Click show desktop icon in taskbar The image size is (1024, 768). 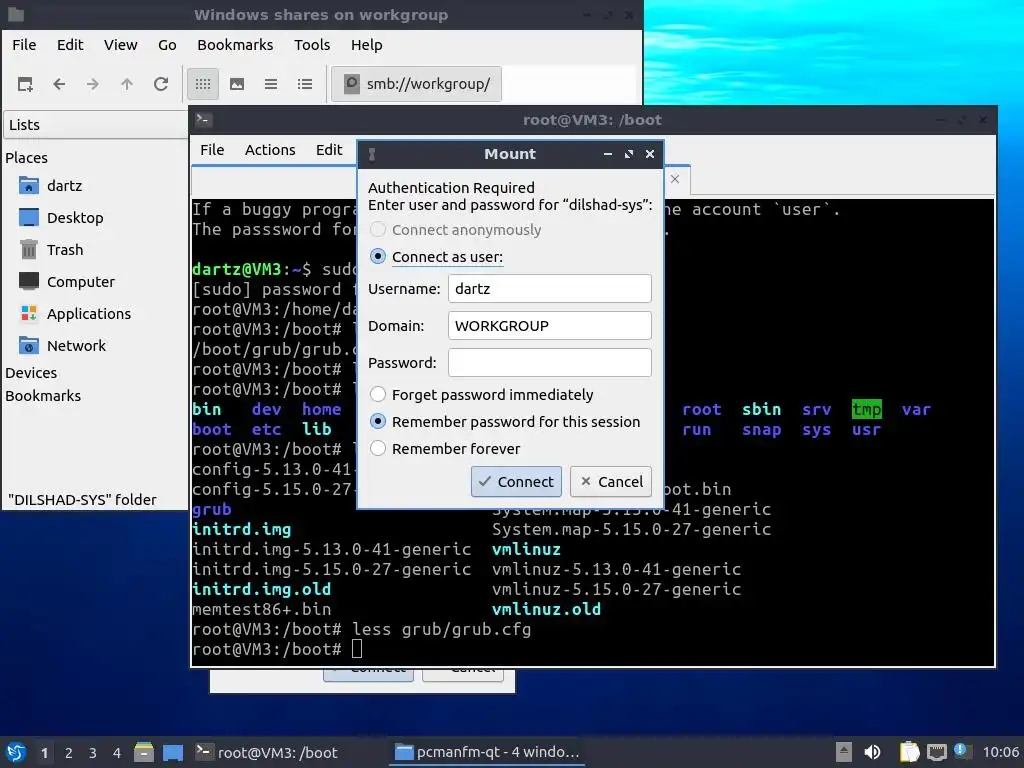[x=173, y=752]
